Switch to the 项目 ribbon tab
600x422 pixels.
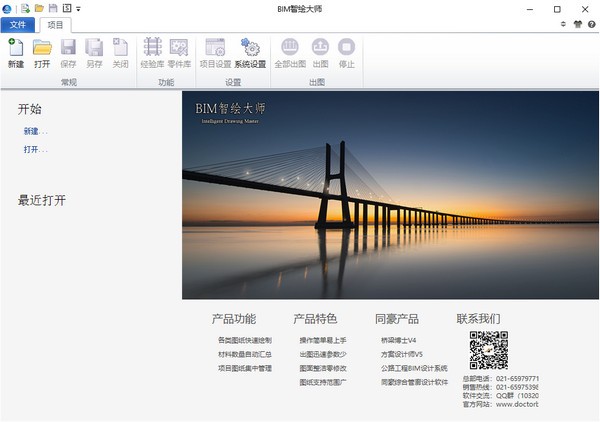(x=57, y=25)
